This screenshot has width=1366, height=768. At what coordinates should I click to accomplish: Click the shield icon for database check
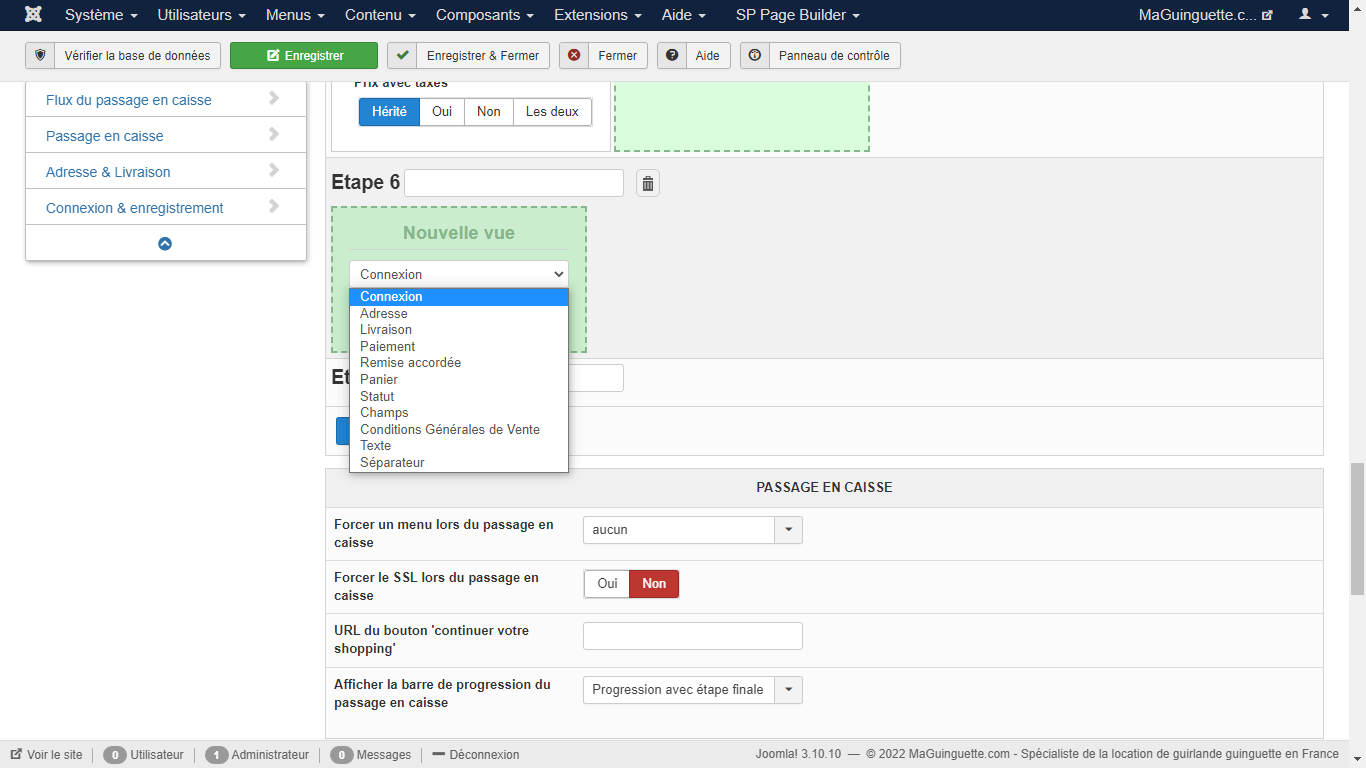click(x=40, y=56)
